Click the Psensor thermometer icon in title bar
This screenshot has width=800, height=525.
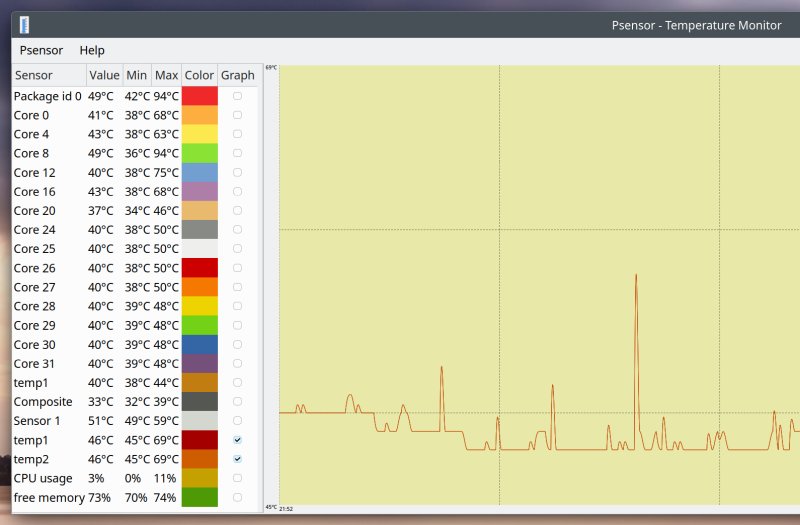point(24,24)
